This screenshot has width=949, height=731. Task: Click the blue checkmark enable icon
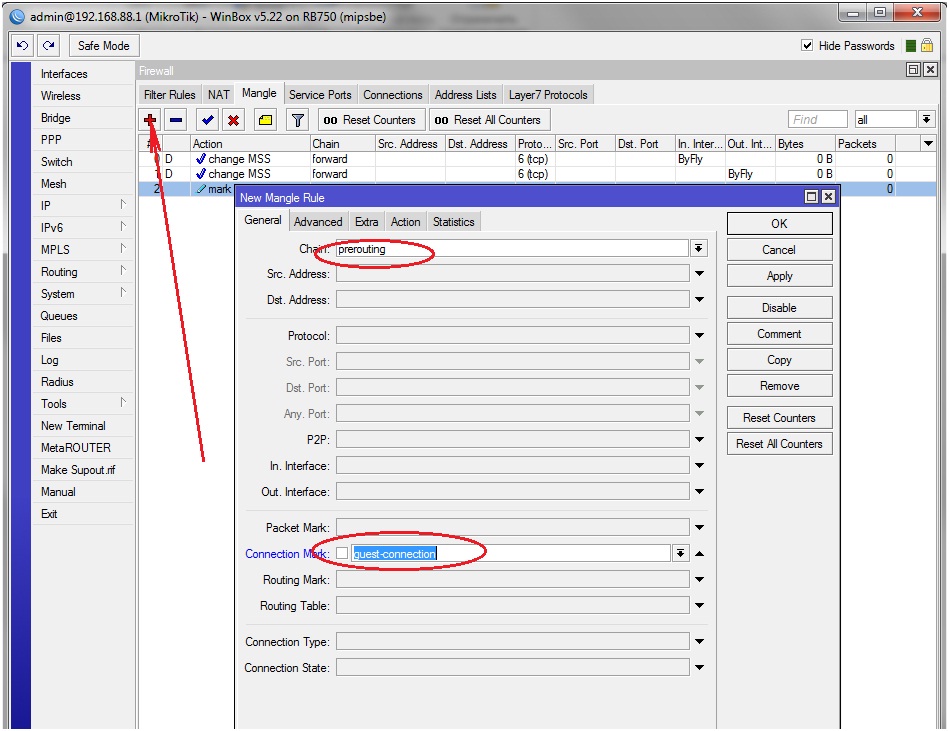[207, 120]
